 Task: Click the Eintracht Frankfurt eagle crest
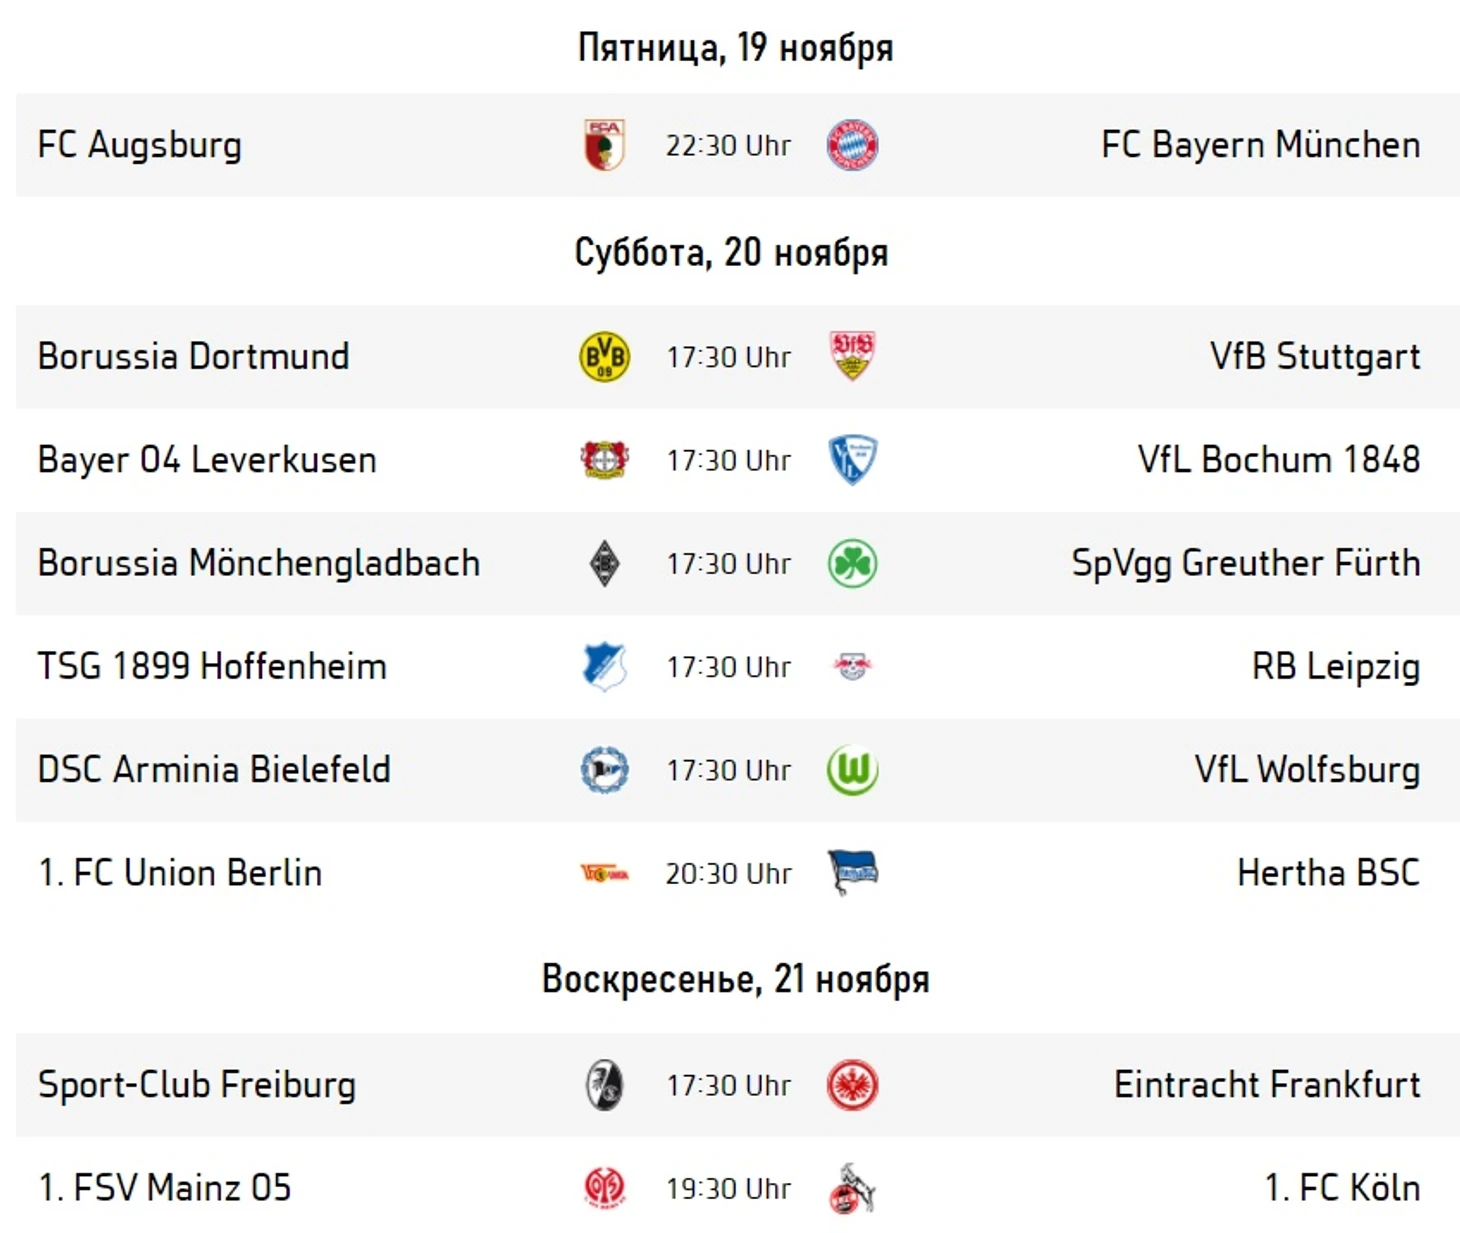(x=852, y=1085)
